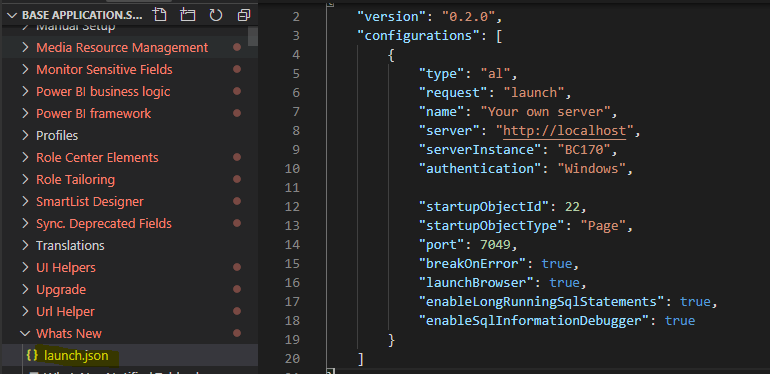Click the true value after launchBrowser
This screenshot has width=770, height=374.
(565, 283)
